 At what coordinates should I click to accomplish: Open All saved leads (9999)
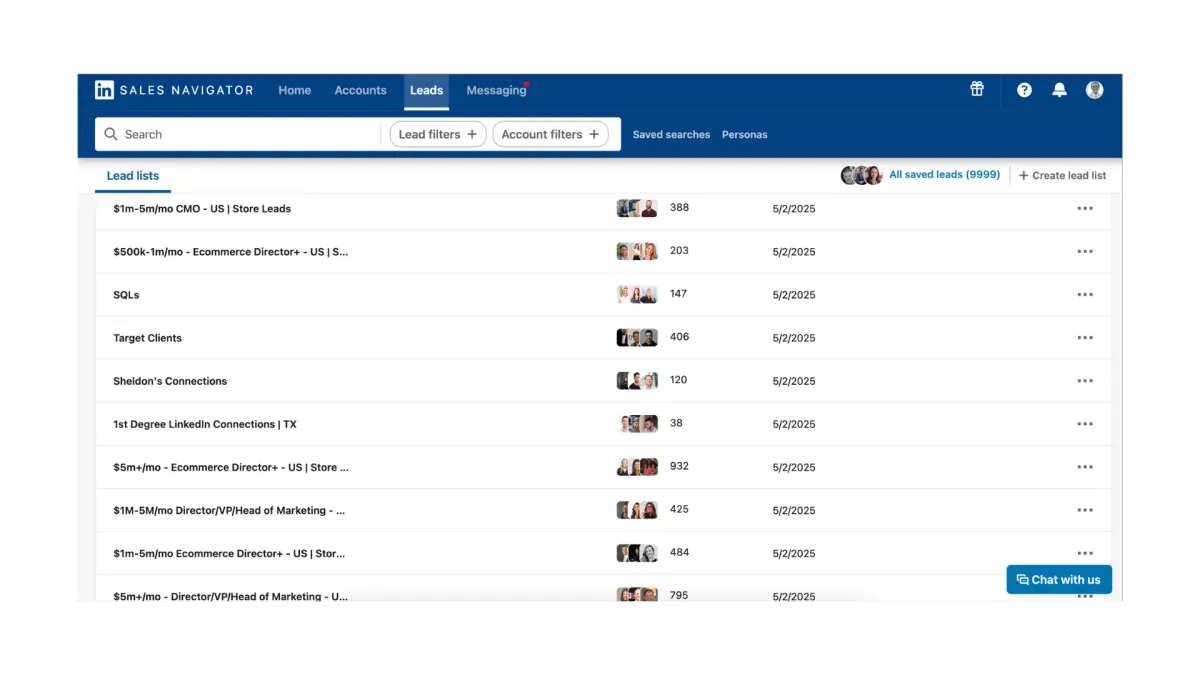pyautogui.click(x=945, y=175)
